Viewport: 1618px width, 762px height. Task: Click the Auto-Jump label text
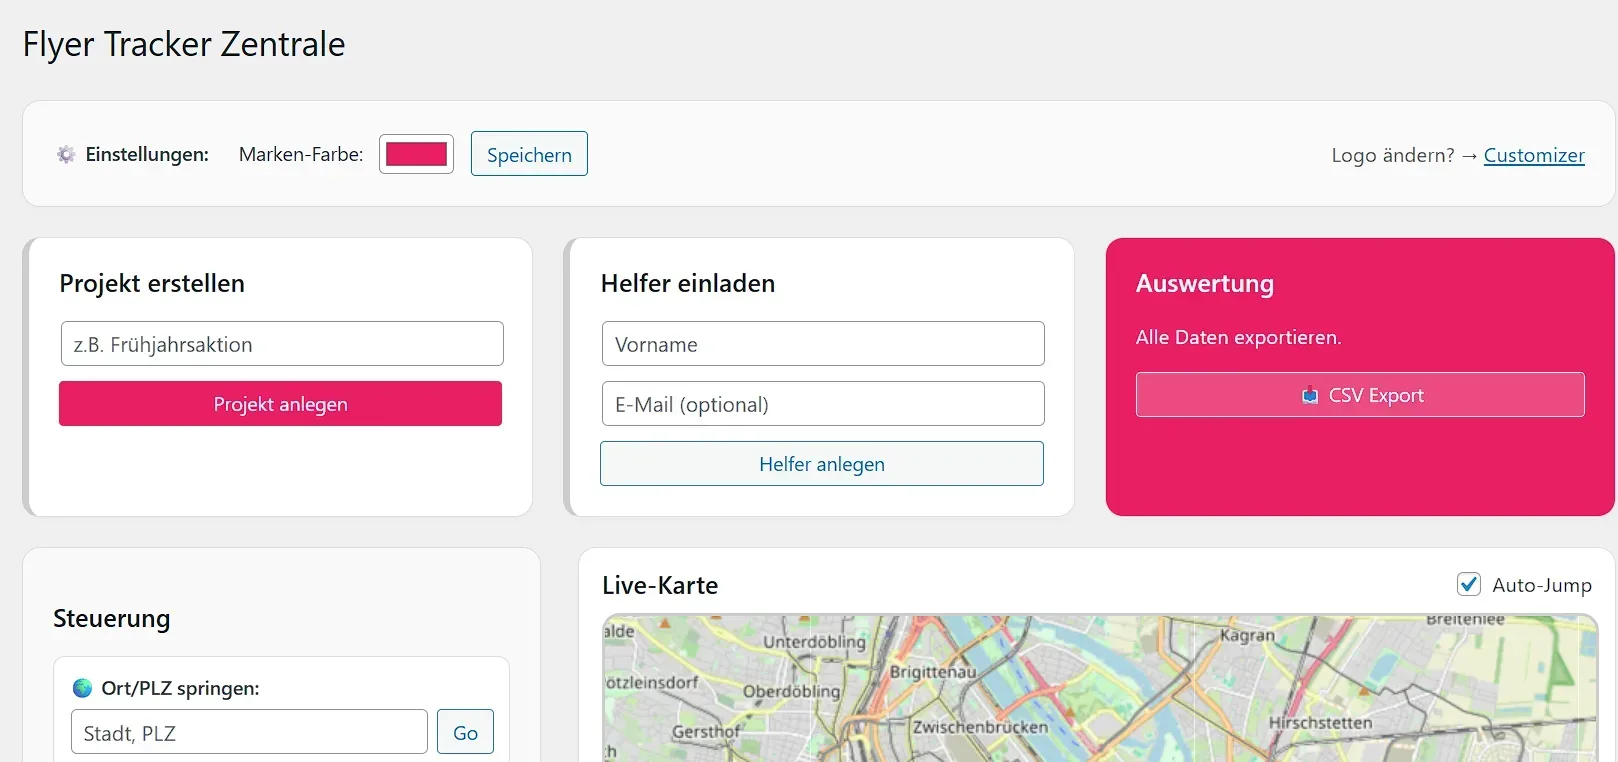pyautogui.click(x=1541, y=585)
